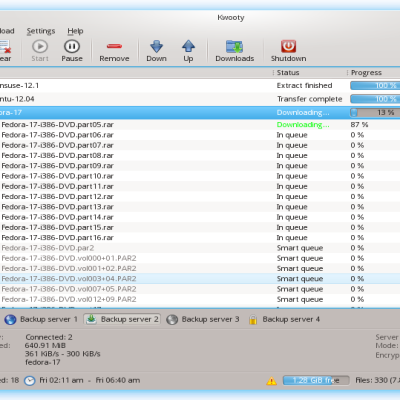
Task: Open the Help menu
Action: click(75, 31)
